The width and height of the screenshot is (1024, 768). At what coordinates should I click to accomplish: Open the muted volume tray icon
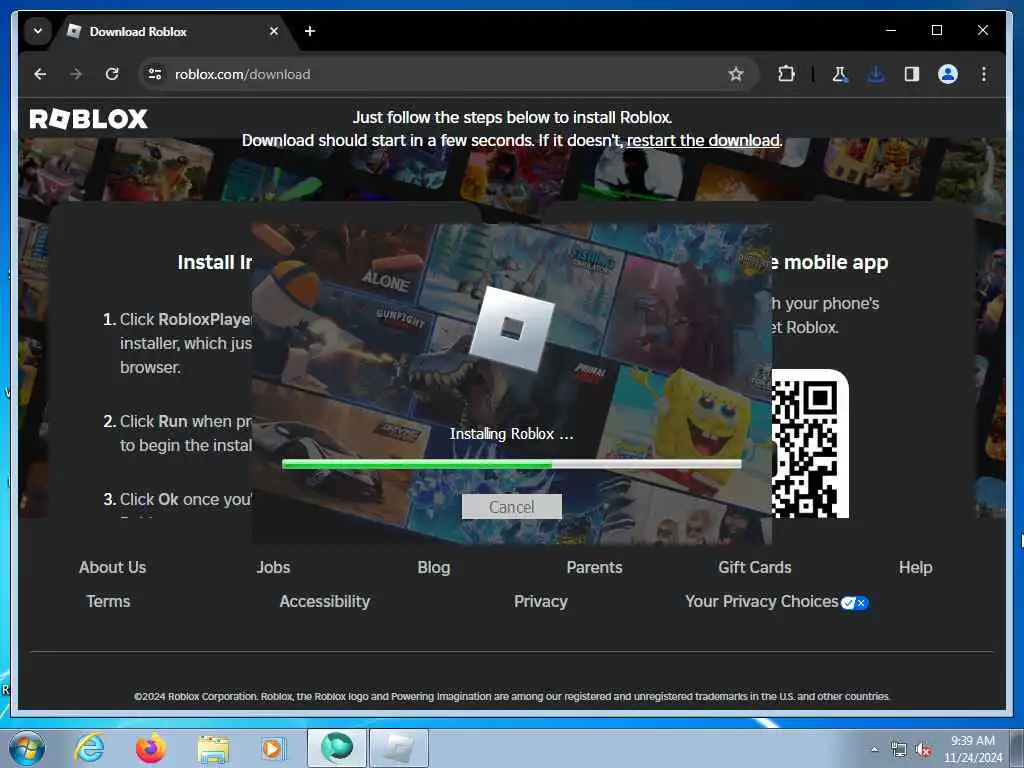click(x=923, y=750)
